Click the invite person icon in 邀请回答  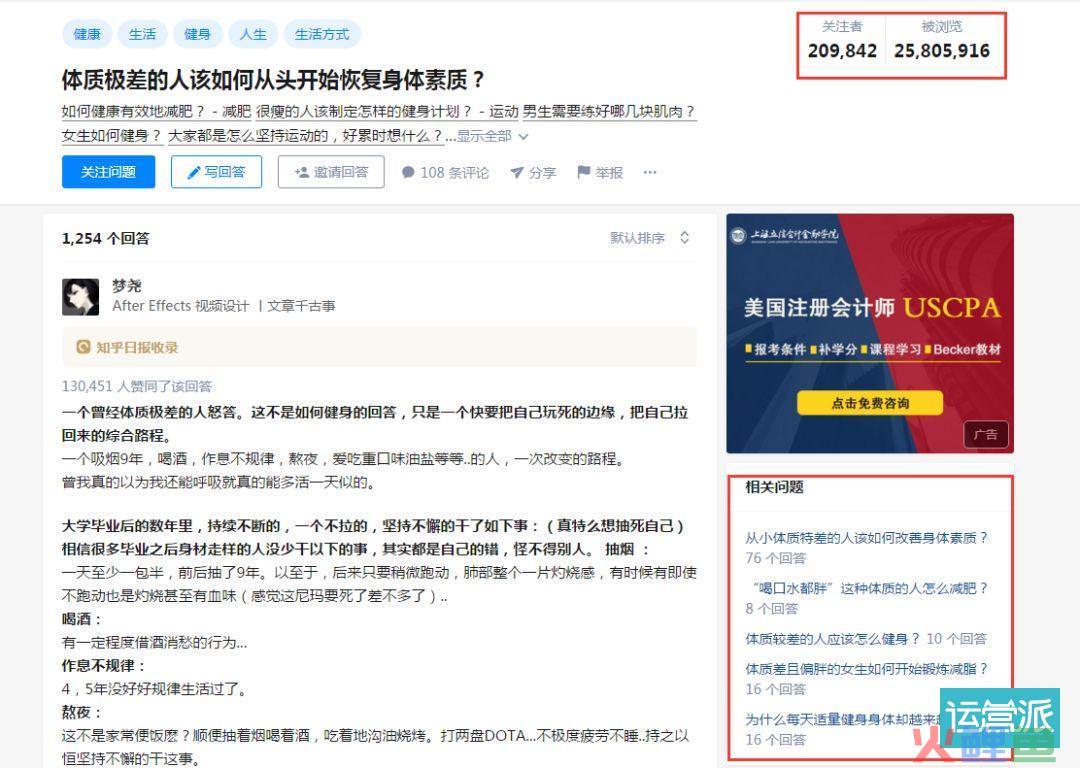coord(301,172)
